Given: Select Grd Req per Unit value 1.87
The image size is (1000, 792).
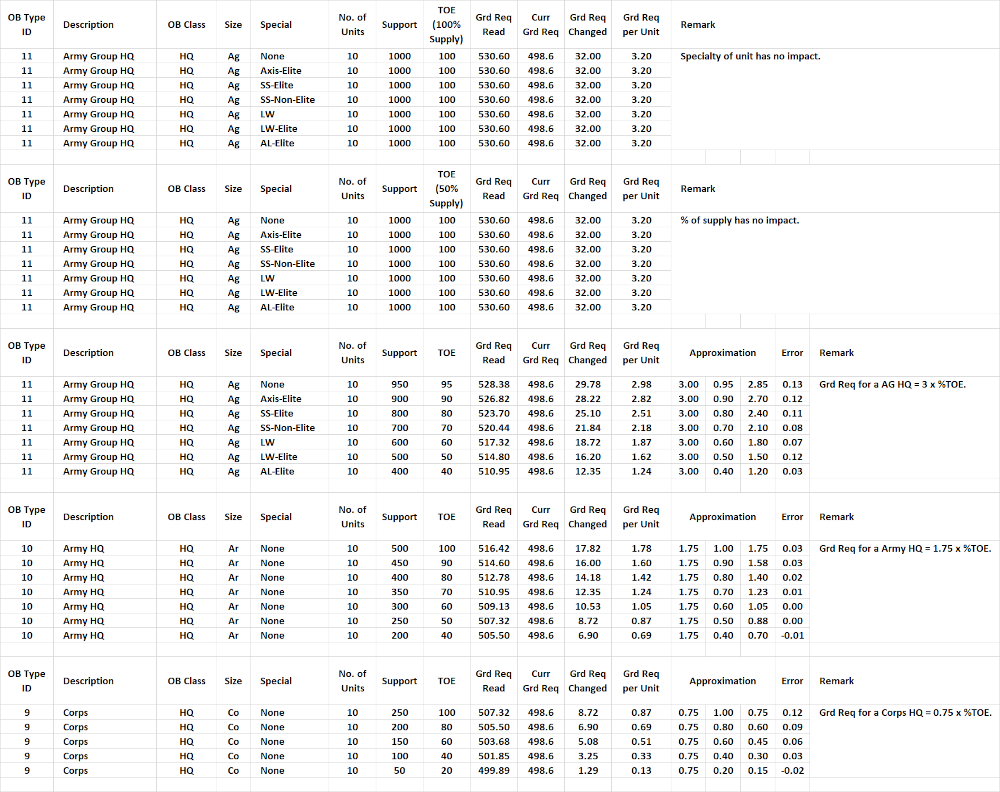Looking at the screenshot, I should [641, 443].
